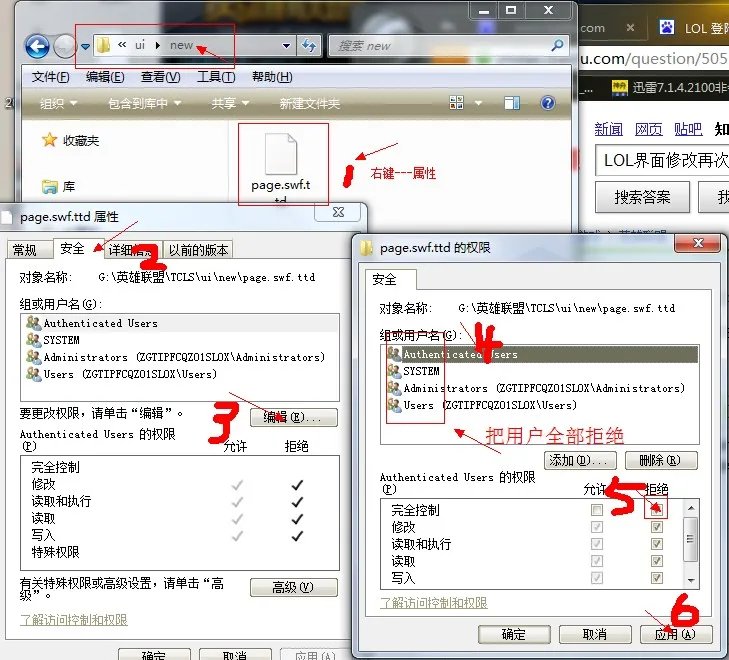Click the 高级(V) button
The width and height of the screenshot is (729, 660).
[x=293, y=587]
